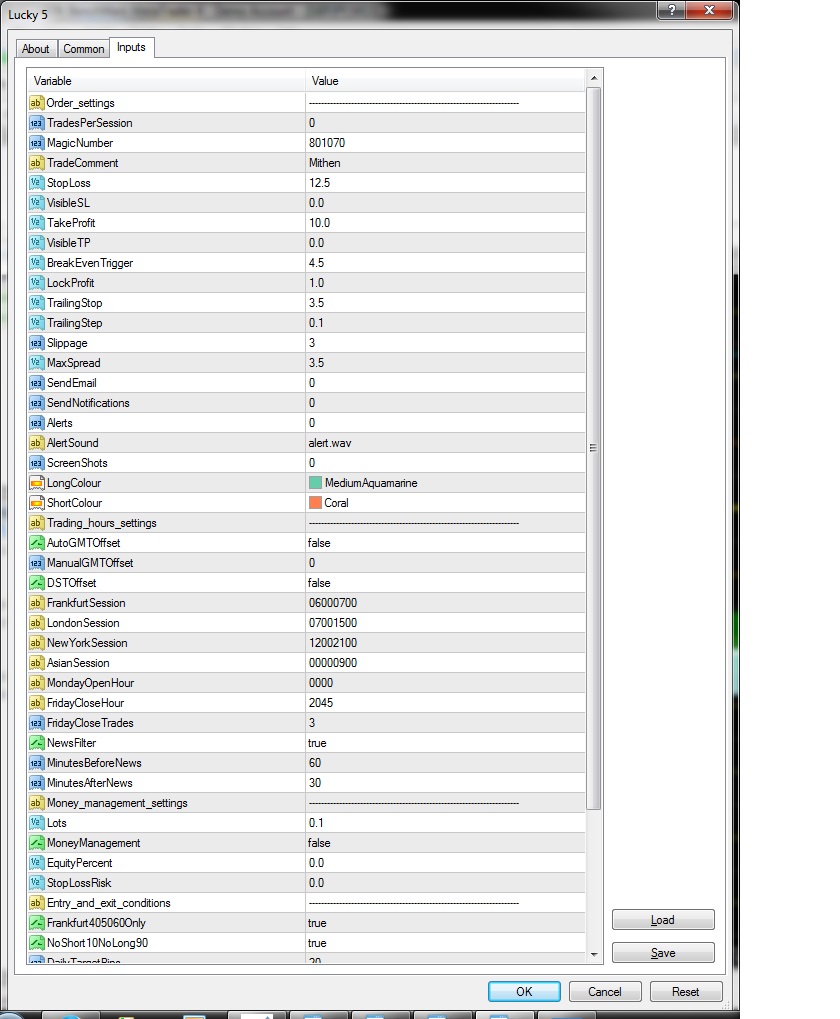Click the icon next to TrailingStop
The image size is (840, 1019).
(x=36, y=303)
